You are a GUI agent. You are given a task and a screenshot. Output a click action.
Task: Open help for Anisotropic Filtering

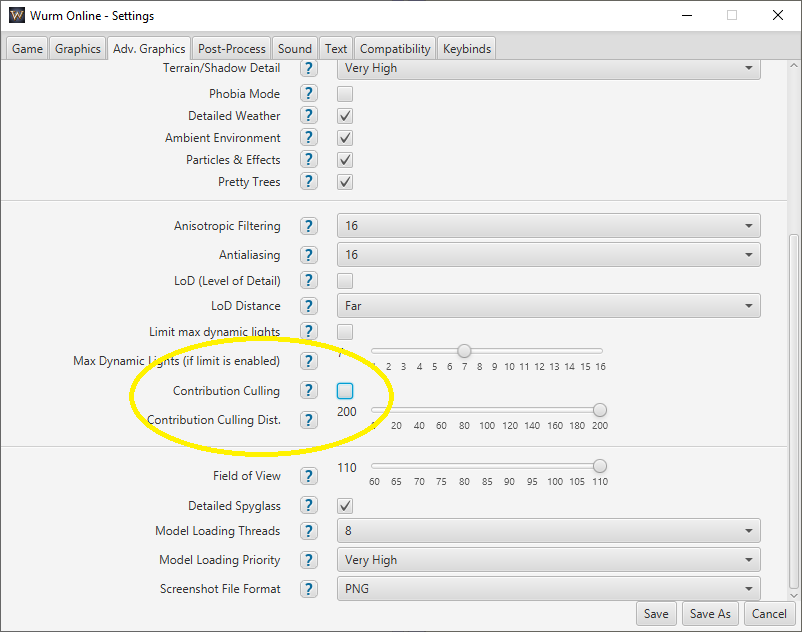309,226
